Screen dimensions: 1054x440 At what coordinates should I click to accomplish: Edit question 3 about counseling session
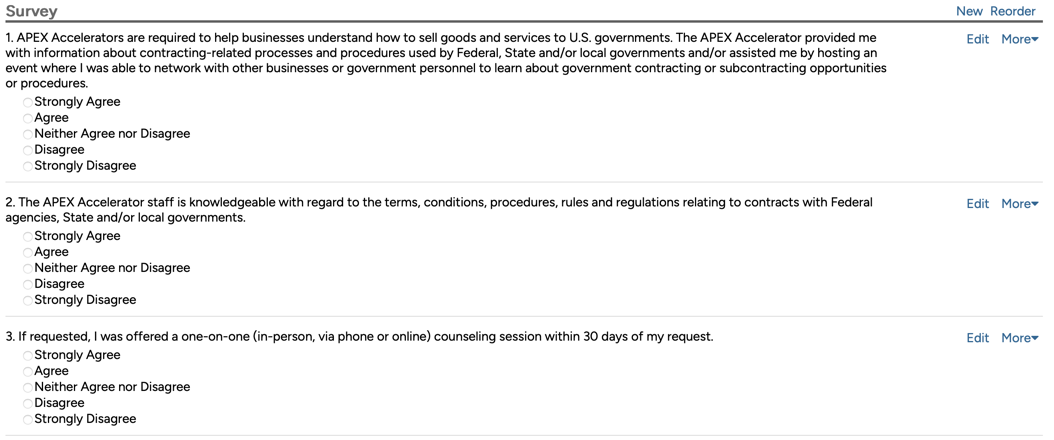[977, 338]
